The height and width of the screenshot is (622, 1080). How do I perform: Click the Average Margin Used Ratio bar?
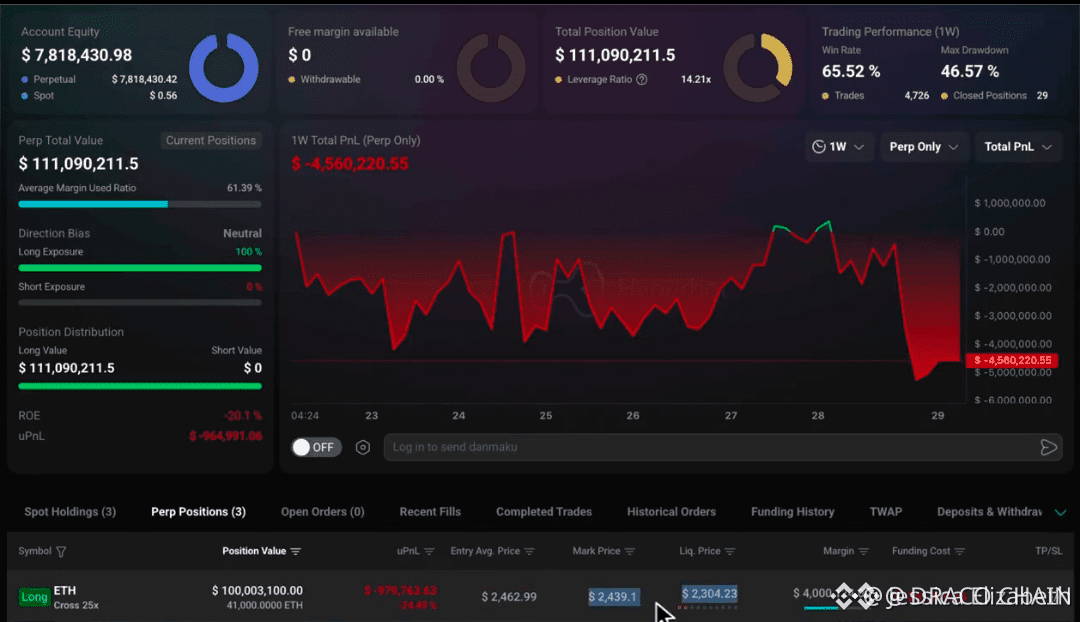(x=140, y=204)
